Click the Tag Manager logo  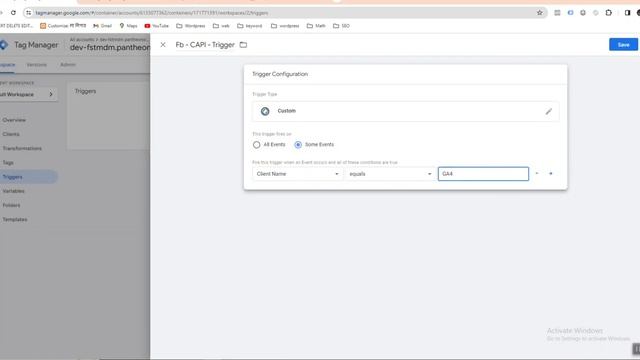4,45
